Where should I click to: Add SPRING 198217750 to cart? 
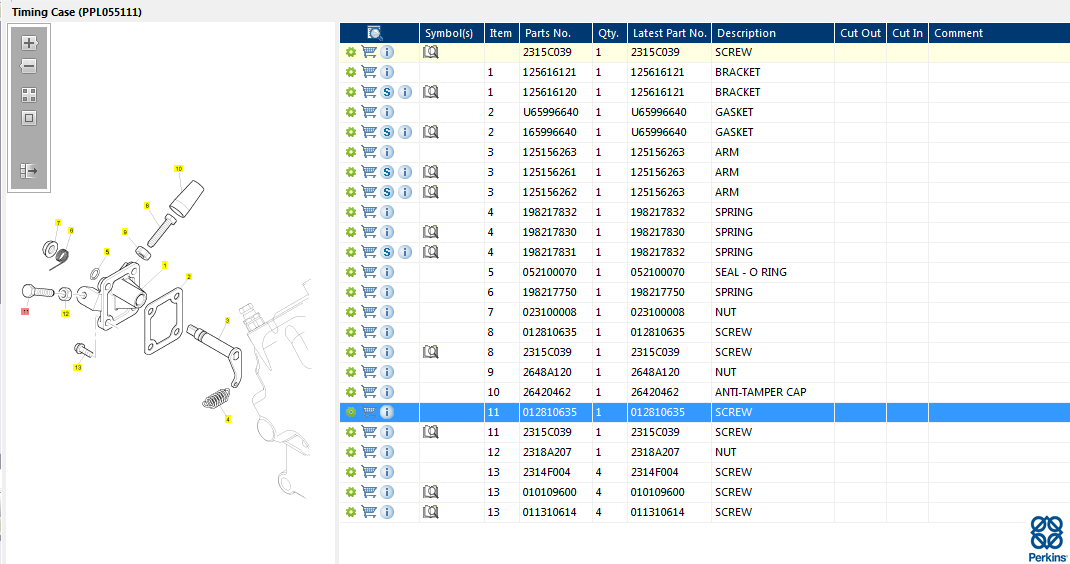pyautogui.click(x=369, y=292)
